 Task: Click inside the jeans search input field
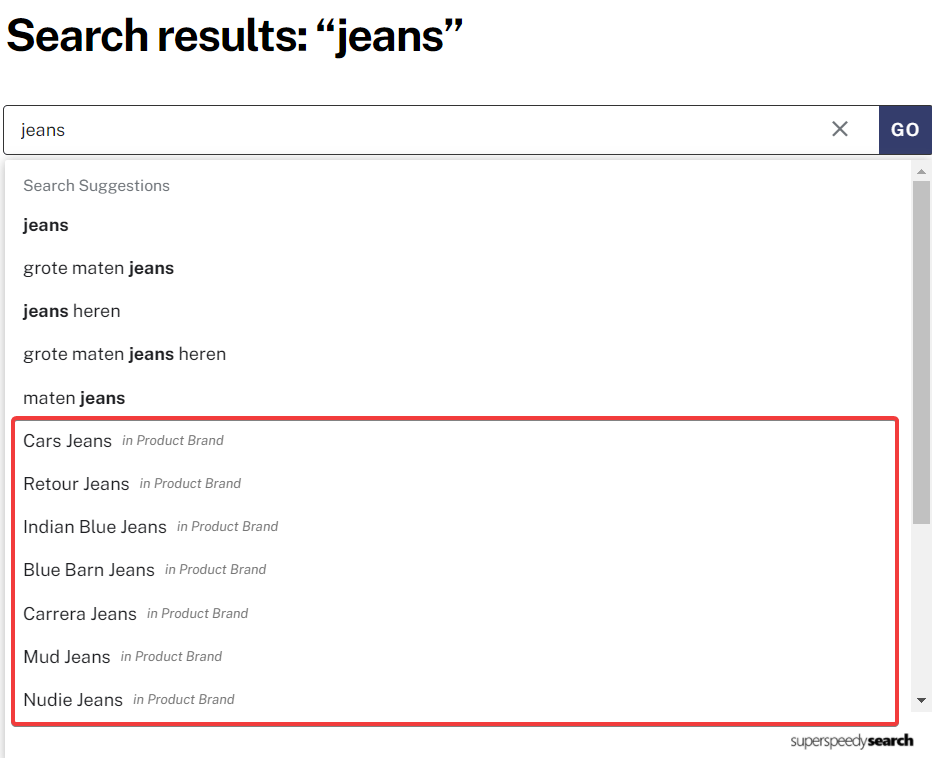point(416,130)
